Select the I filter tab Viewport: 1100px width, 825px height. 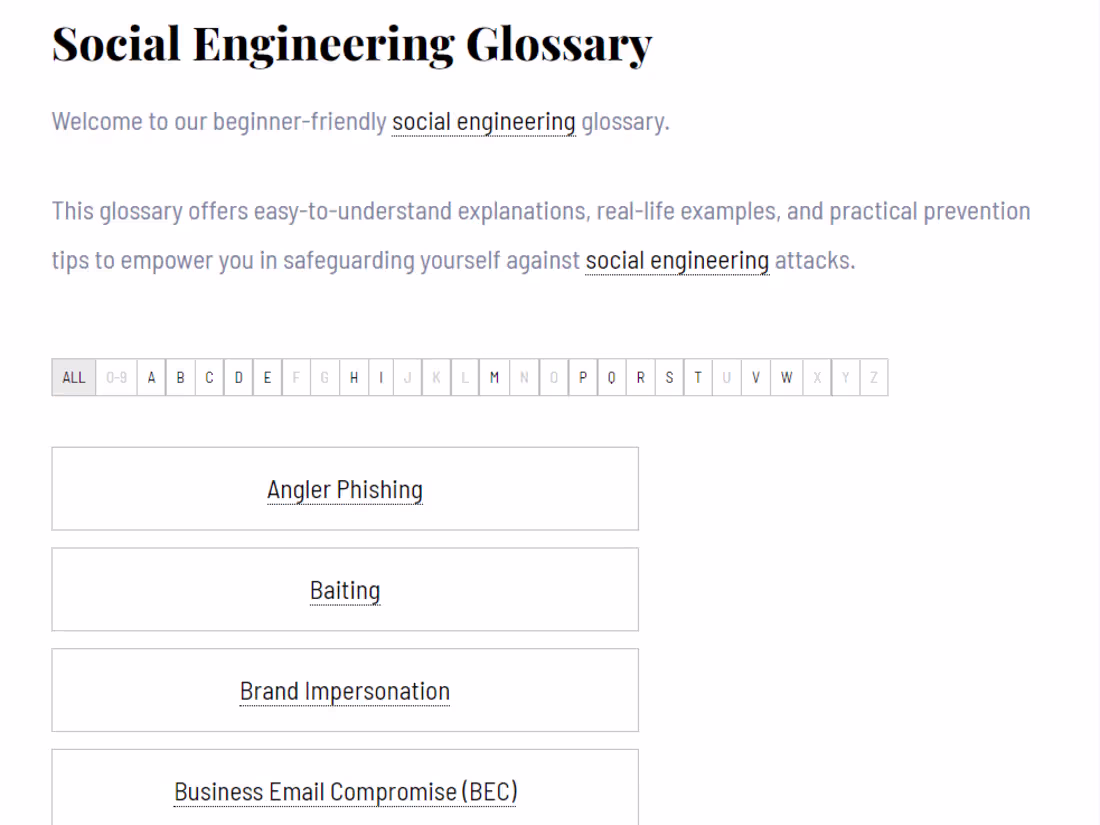pos(381,377)
